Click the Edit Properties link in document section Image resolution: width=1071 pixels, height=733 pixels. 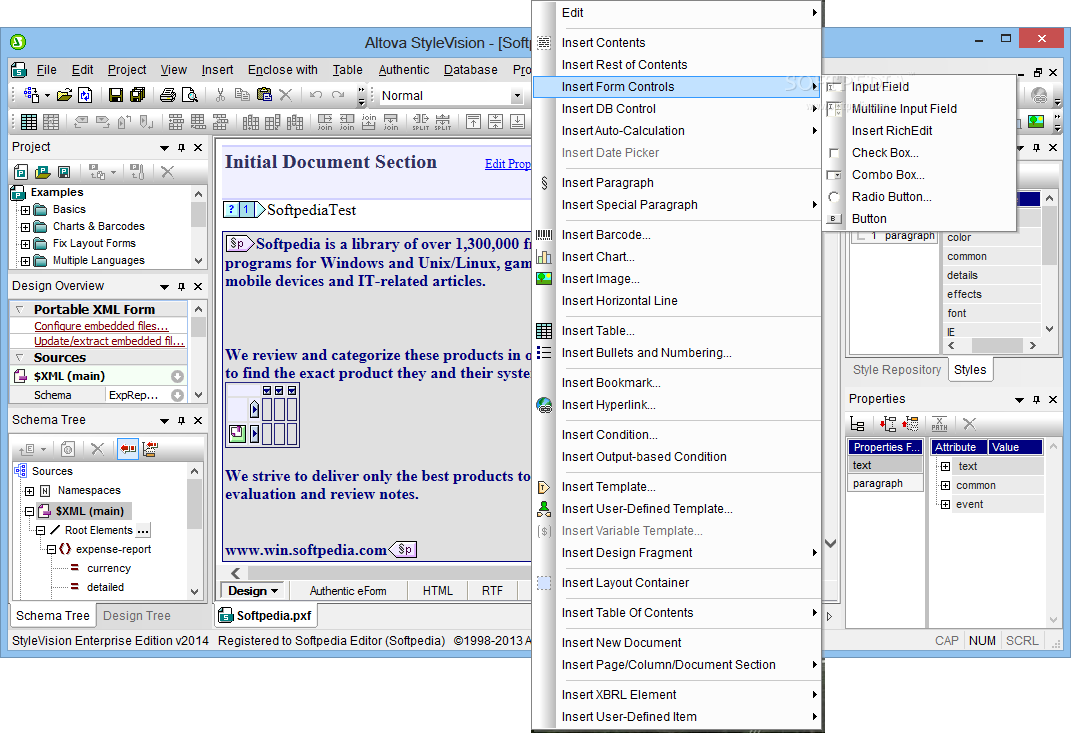(507, 164)
